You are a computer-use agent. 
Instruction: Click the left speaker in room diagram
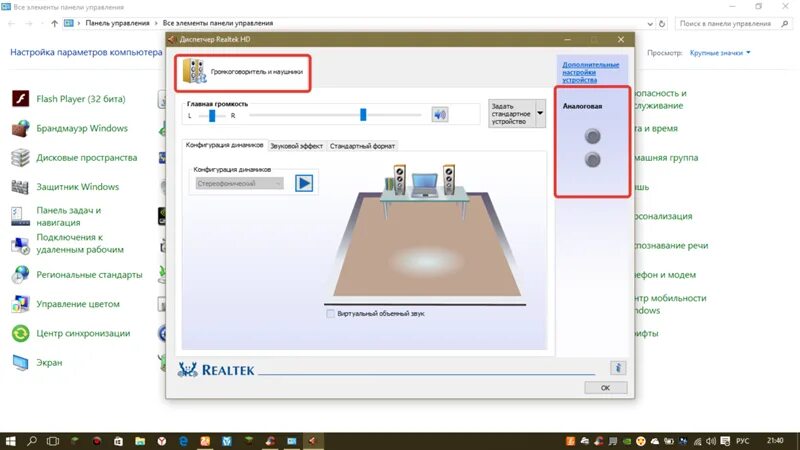click(x=399, y=179)
